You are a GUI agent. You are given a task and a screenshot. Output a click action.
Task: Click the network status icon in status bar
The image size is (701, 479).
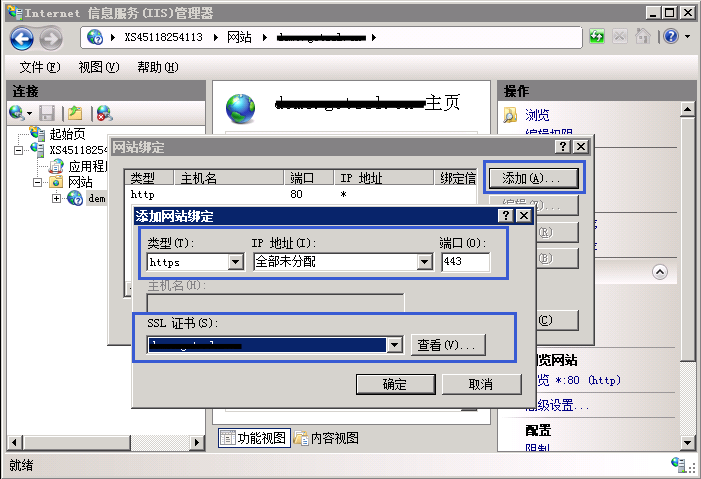tap(678, 464)
